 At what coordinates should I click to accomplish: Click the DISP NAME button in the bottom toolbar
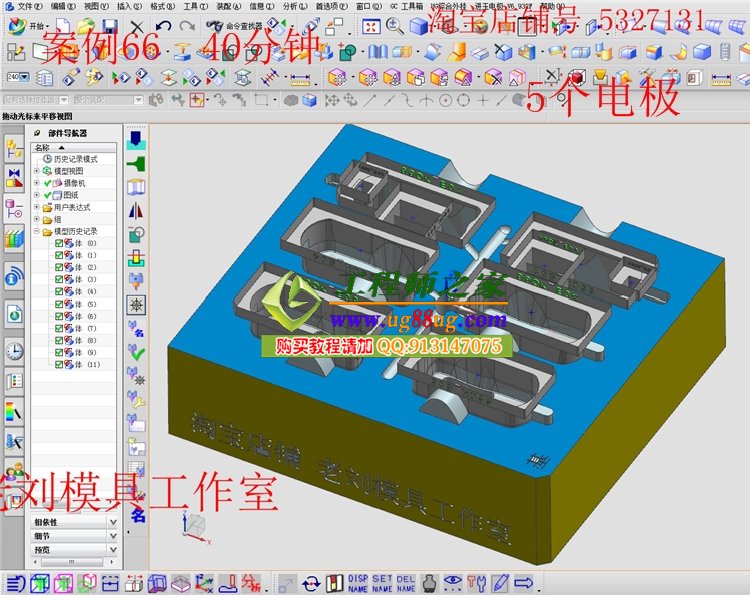(358, 583)
